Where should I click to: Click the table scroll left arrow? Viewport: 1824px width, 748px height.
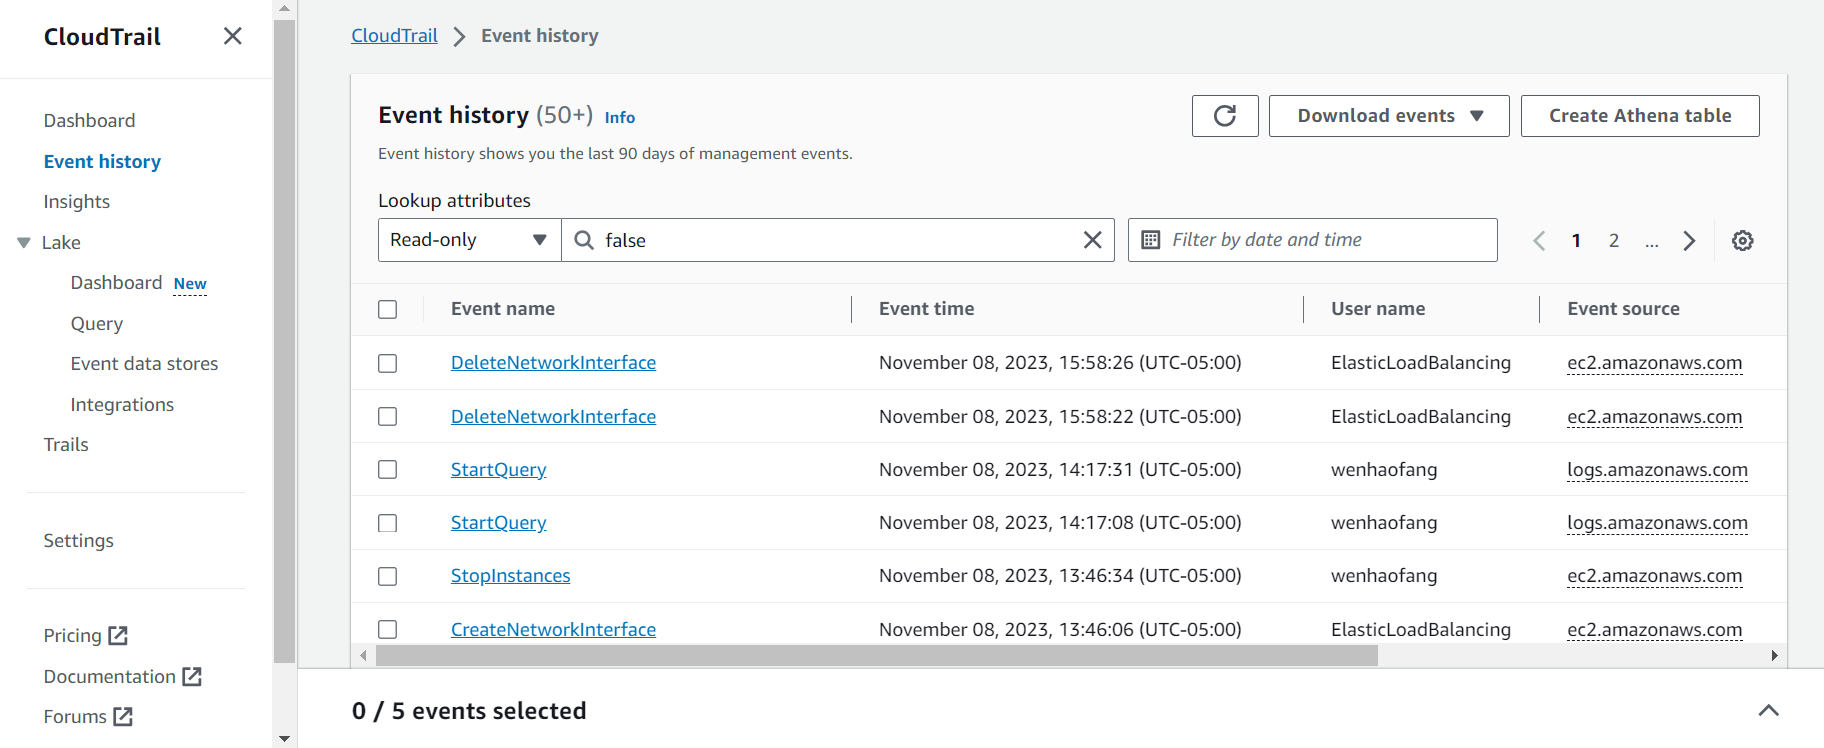[x=363, y=655]
